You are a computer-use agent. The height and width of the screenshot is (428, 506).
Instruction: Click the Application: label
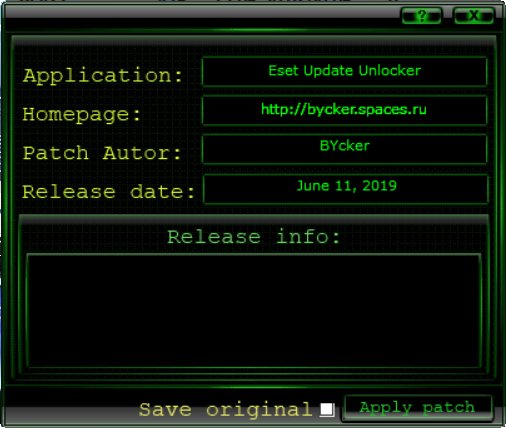click(x=103, y=76)
